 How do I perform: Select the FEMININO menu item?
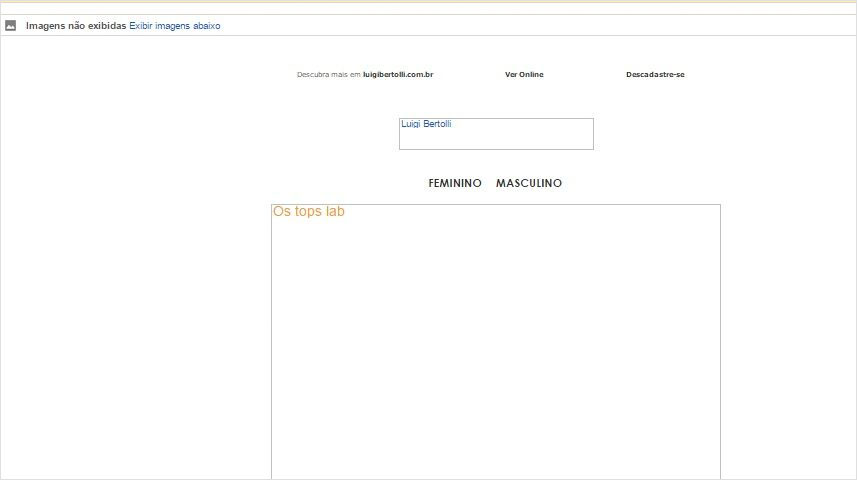point(455,183)
